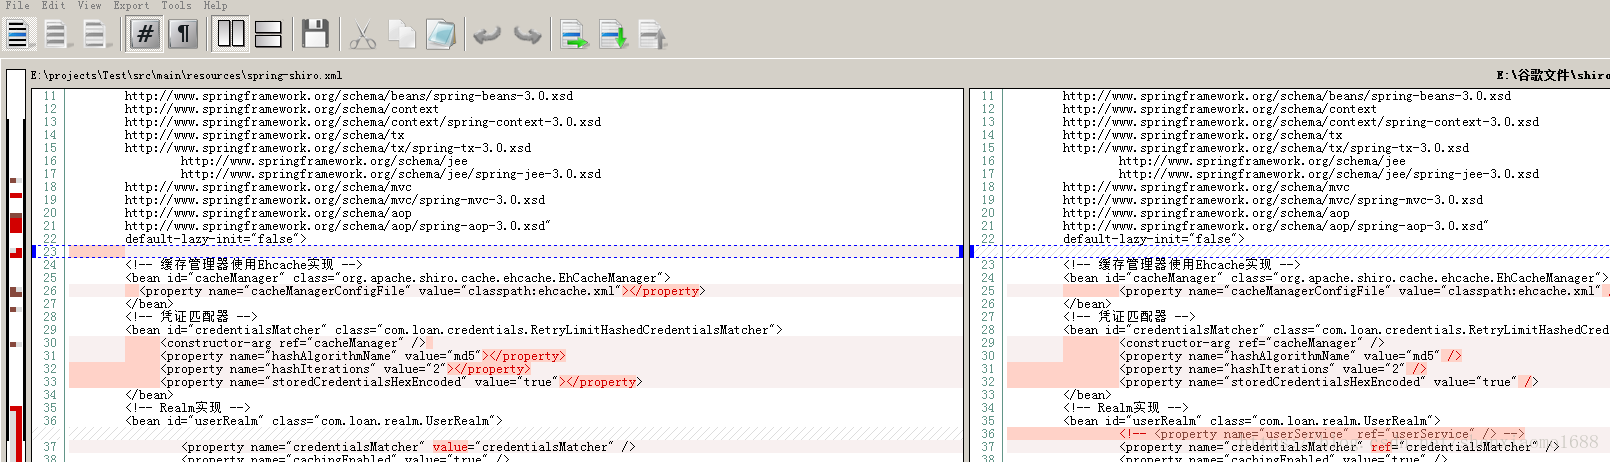Click right line 17 spring-jee-3.0.xsd URL
The width and height of the screenshot is (1610, 462).
(x=1329, y=174)
